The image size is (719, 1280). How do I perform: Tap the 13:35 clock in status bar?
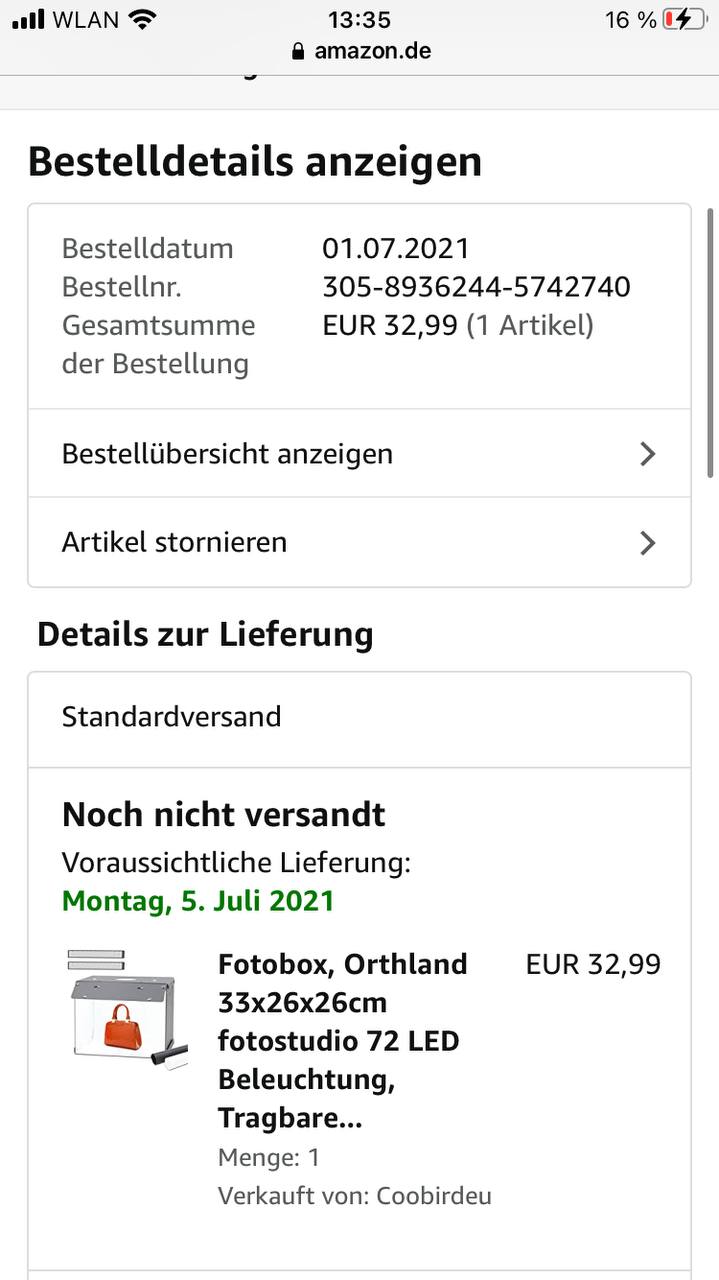pos(359,19)
